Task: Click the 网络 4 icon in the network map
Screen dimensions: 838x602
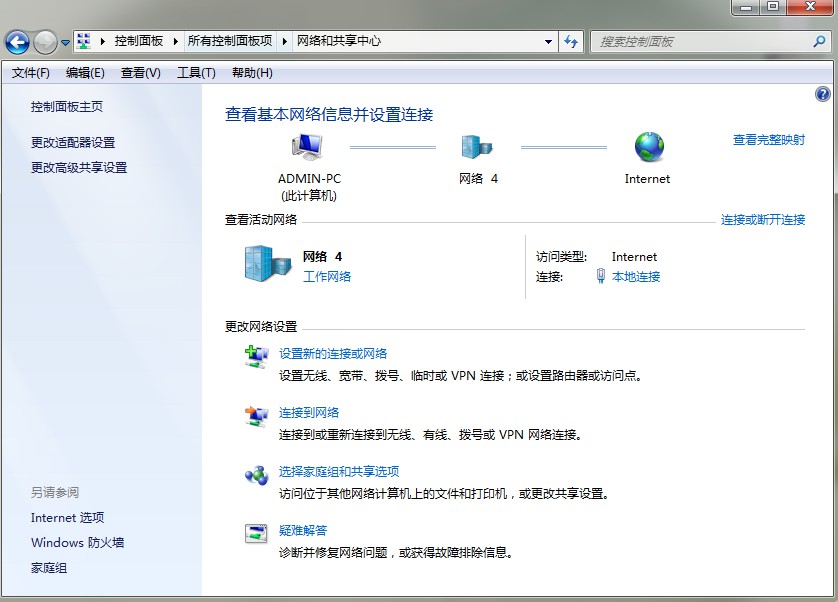Action: 477,146
